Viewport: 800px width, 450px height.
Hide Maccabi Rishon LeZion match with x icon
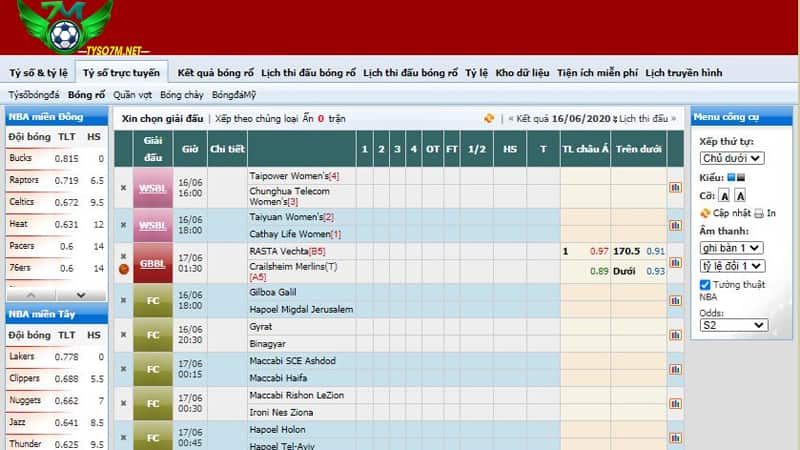[123, 404]
